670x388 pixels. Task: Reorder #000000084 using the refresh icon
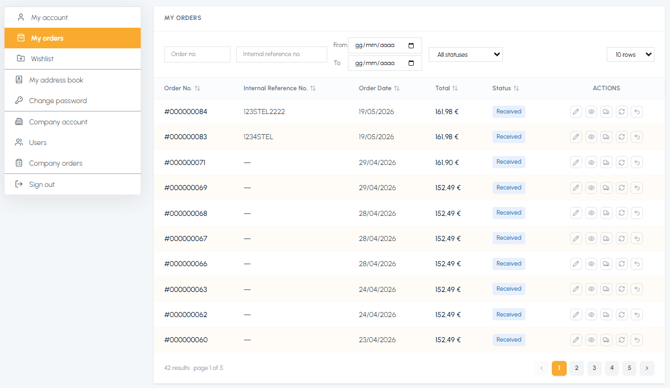coord(622,112)
